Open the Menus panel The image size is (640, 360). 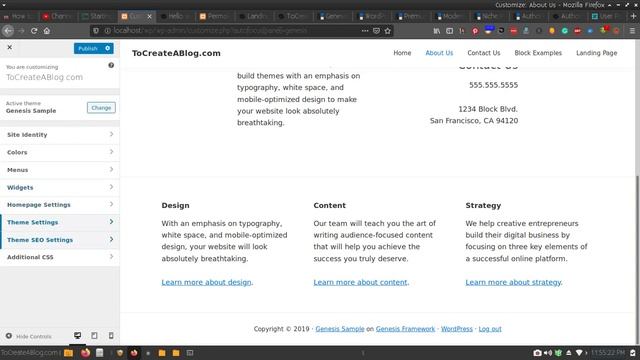(60, 170)
